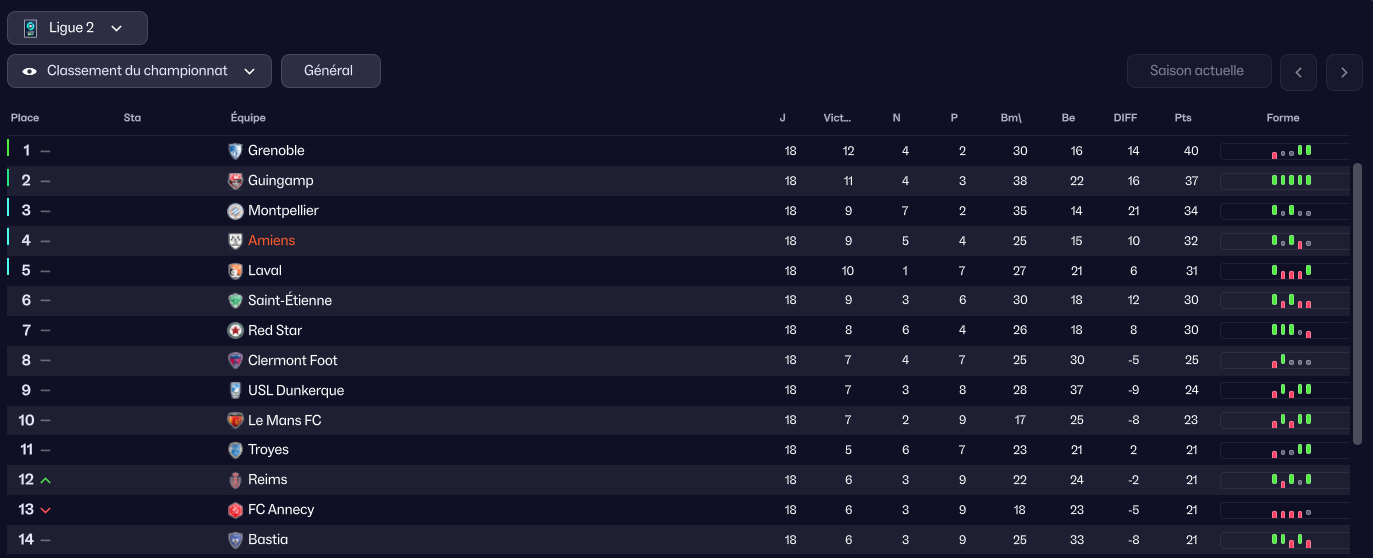Click the Ligue 2 competition logo icon
1373x558 pixels.
tap(30, 28)
